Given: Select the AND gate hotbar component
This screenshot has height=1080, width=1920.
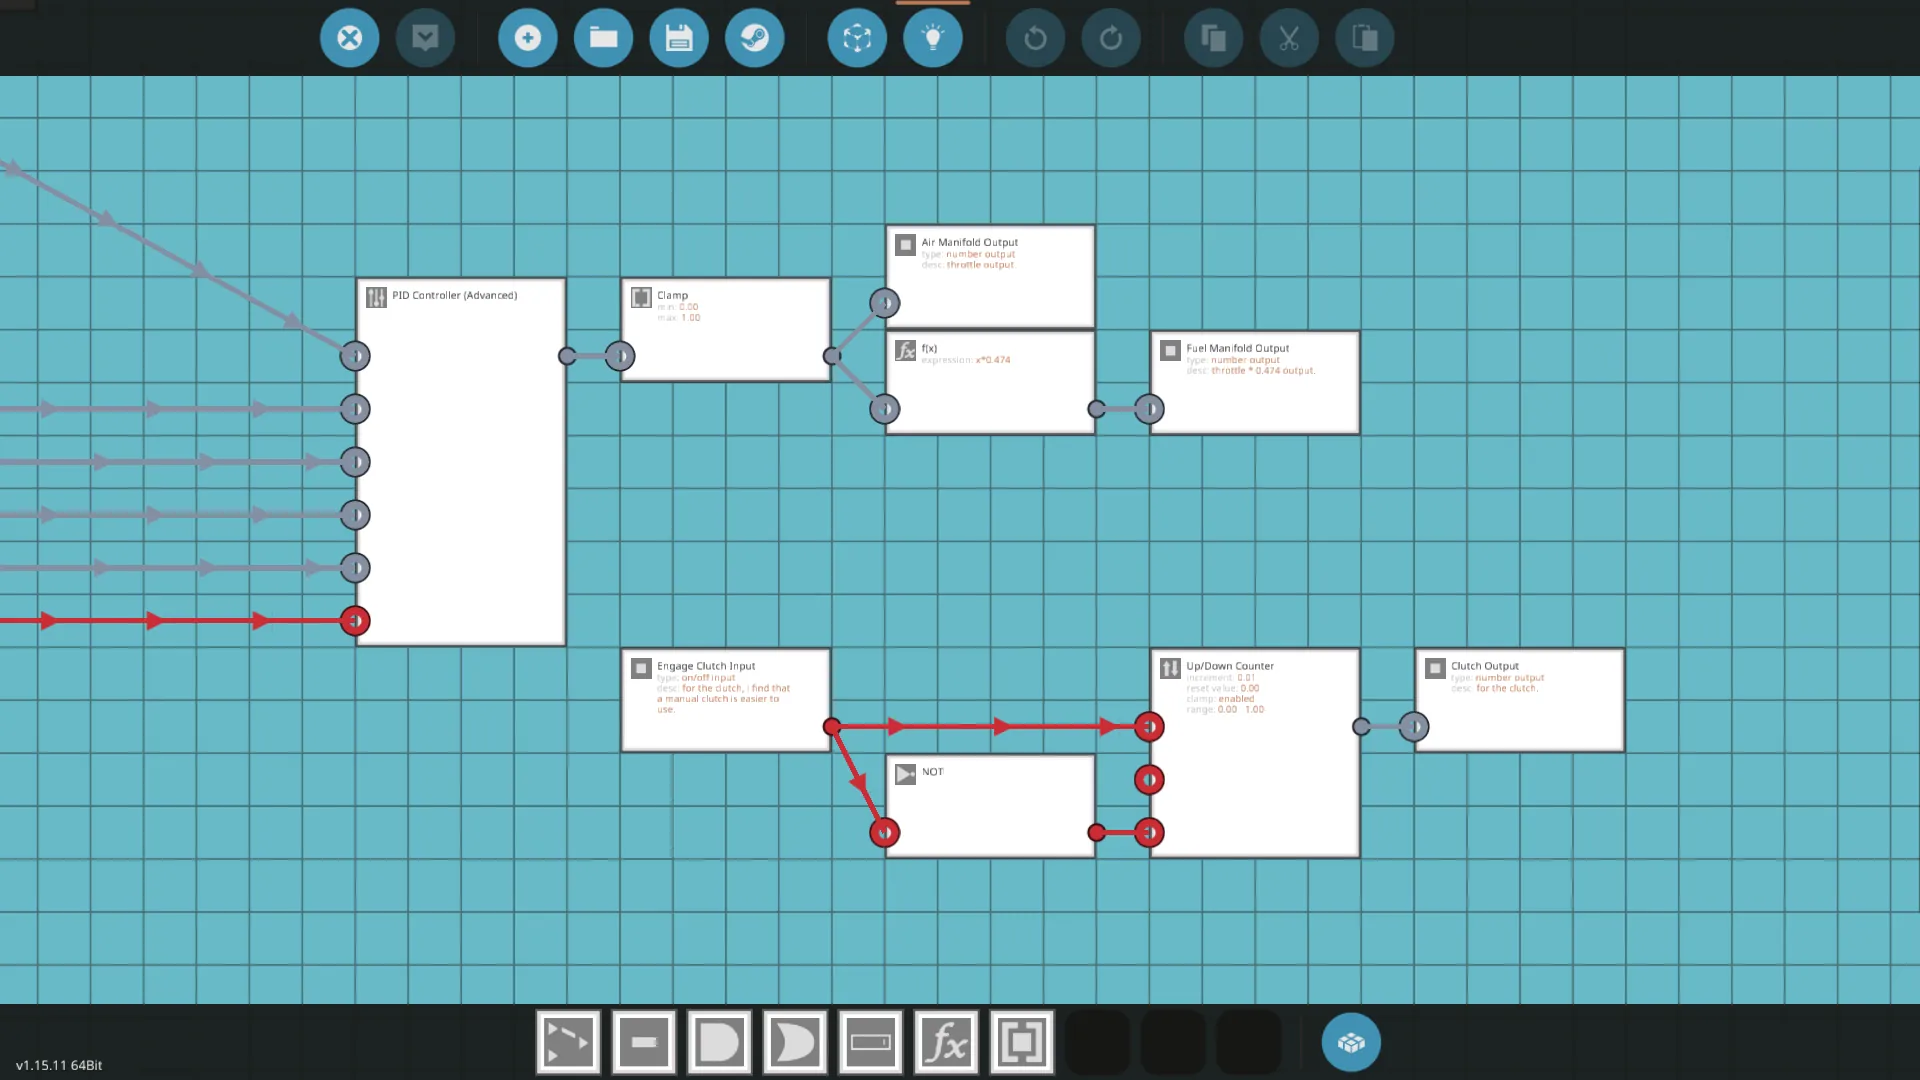Looking at the screenshot, I should click(x=719, y=1043).
